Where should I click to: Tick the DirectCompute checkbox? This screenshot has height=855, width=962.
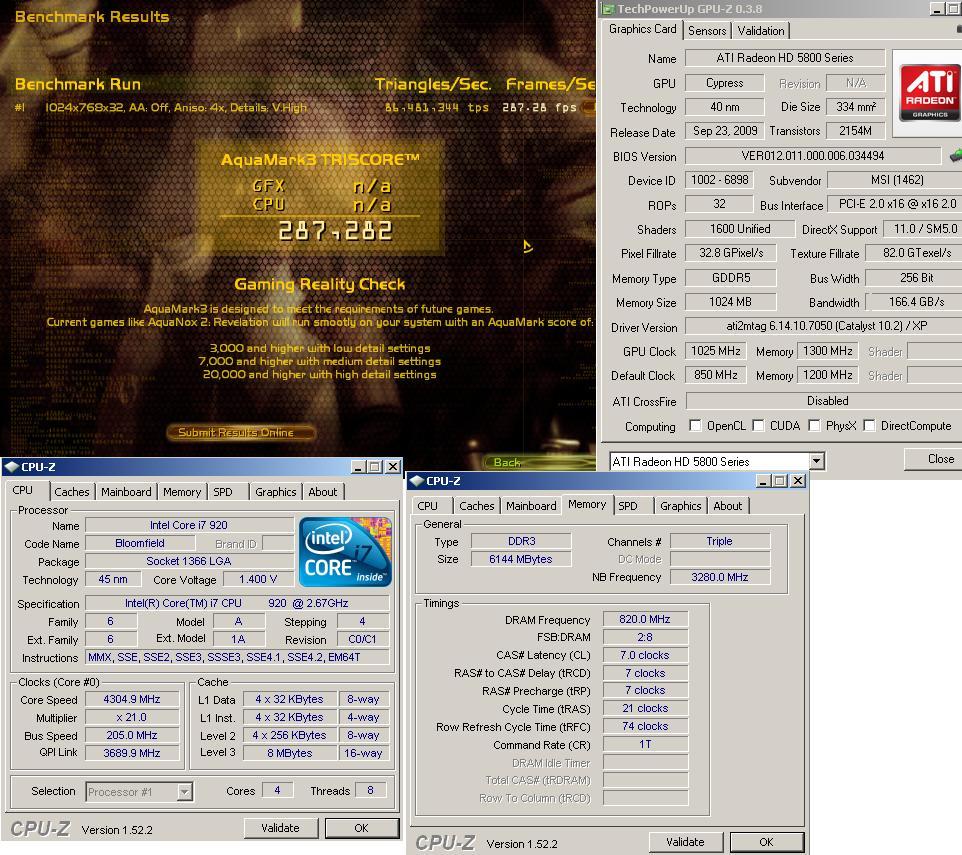click(869, 426)
